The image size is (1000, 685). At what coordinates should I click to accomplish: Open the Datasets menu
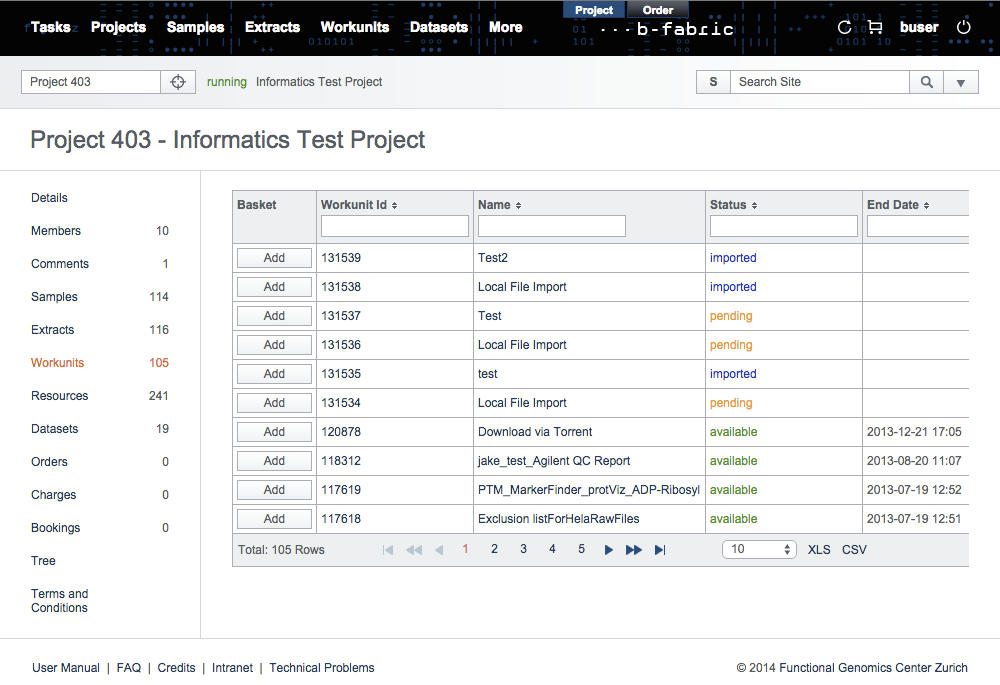439,27
